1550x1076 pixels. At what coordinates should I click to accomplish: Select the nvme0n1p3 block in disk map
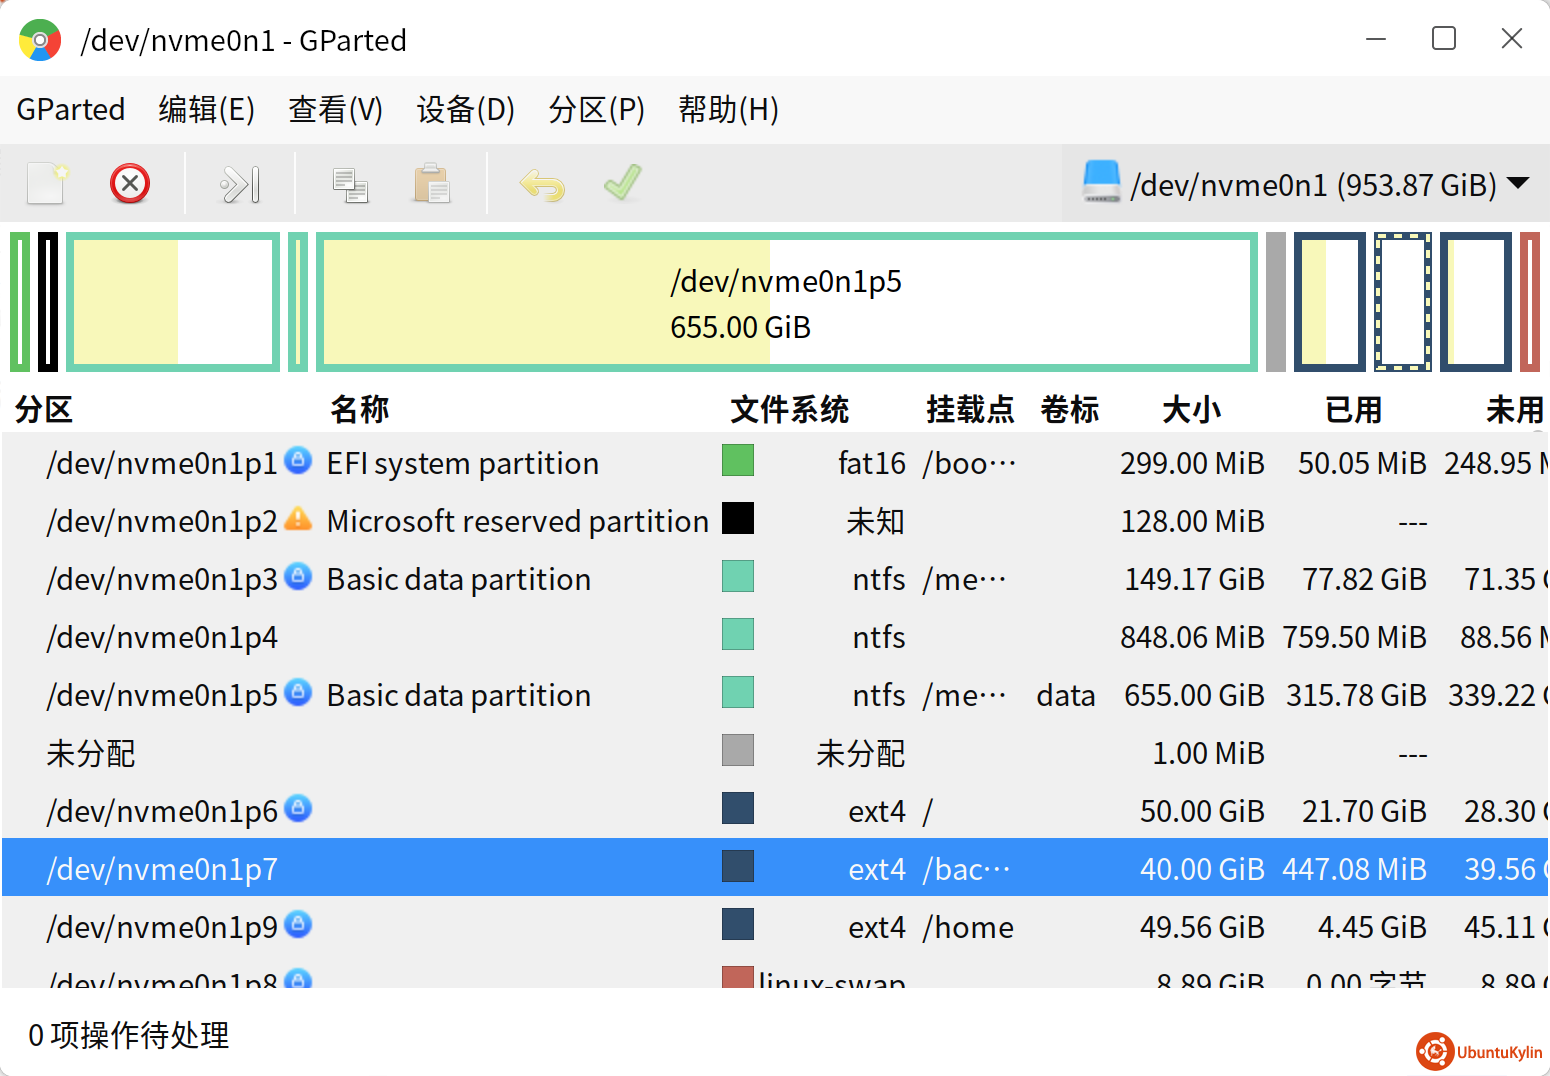(173, 302)
